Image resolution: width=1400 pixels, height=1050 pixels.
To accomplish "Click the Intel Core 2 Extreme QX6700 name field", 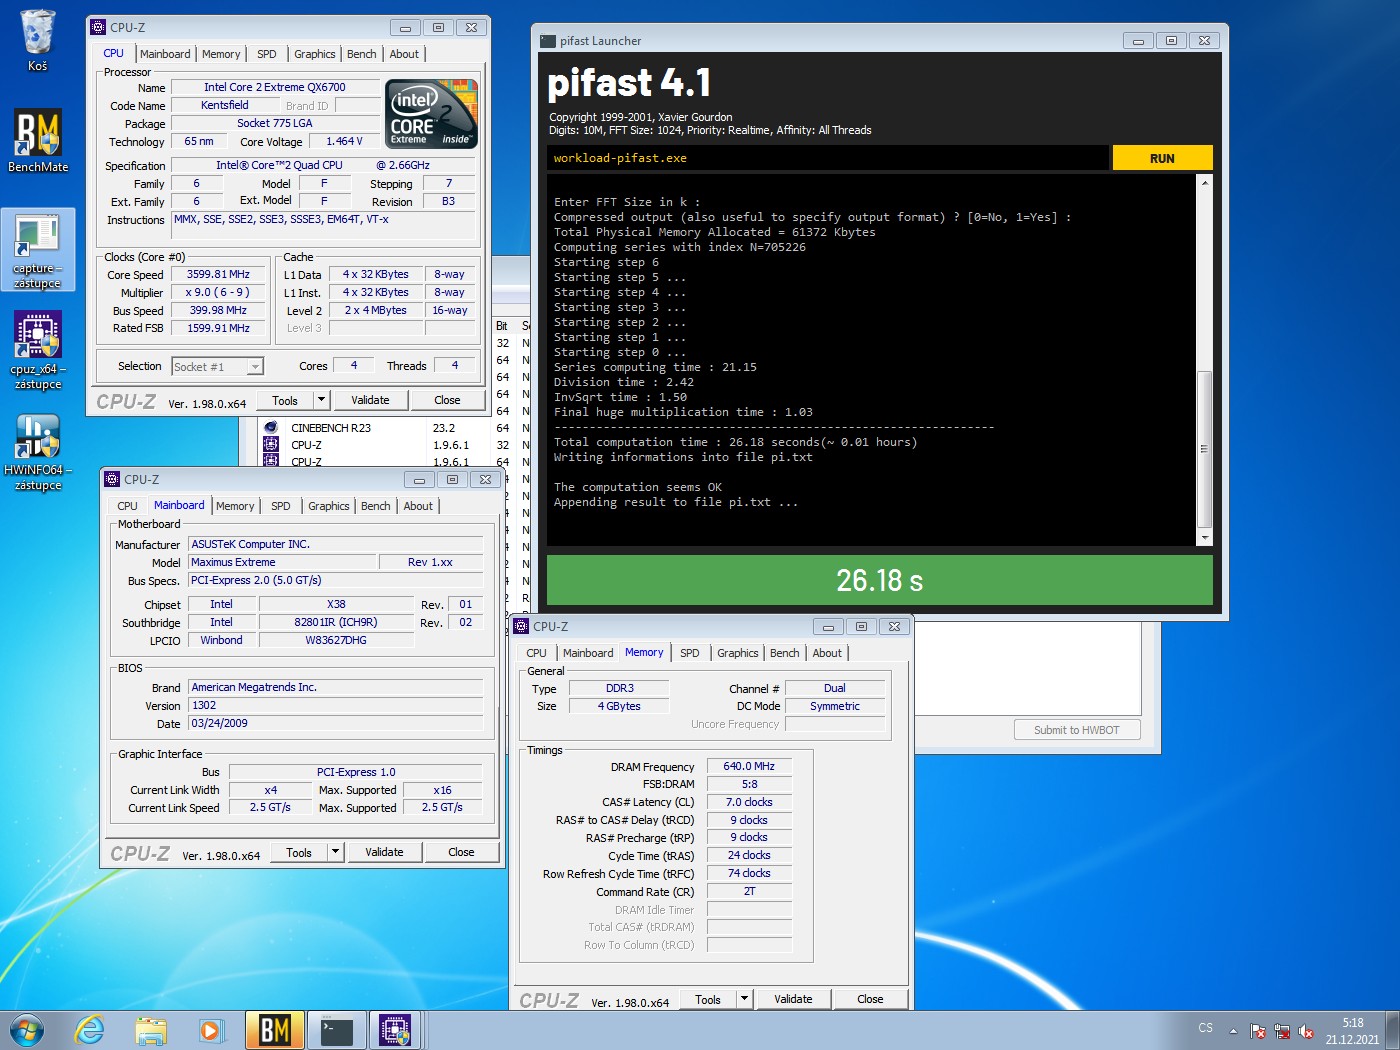I will pyautogui.click(x=275, y=87).
